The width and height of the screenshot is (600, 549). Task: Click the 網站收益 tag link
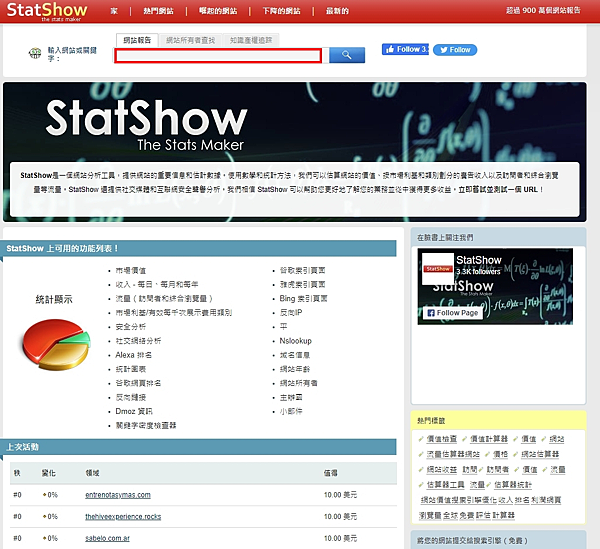[442, 469]
